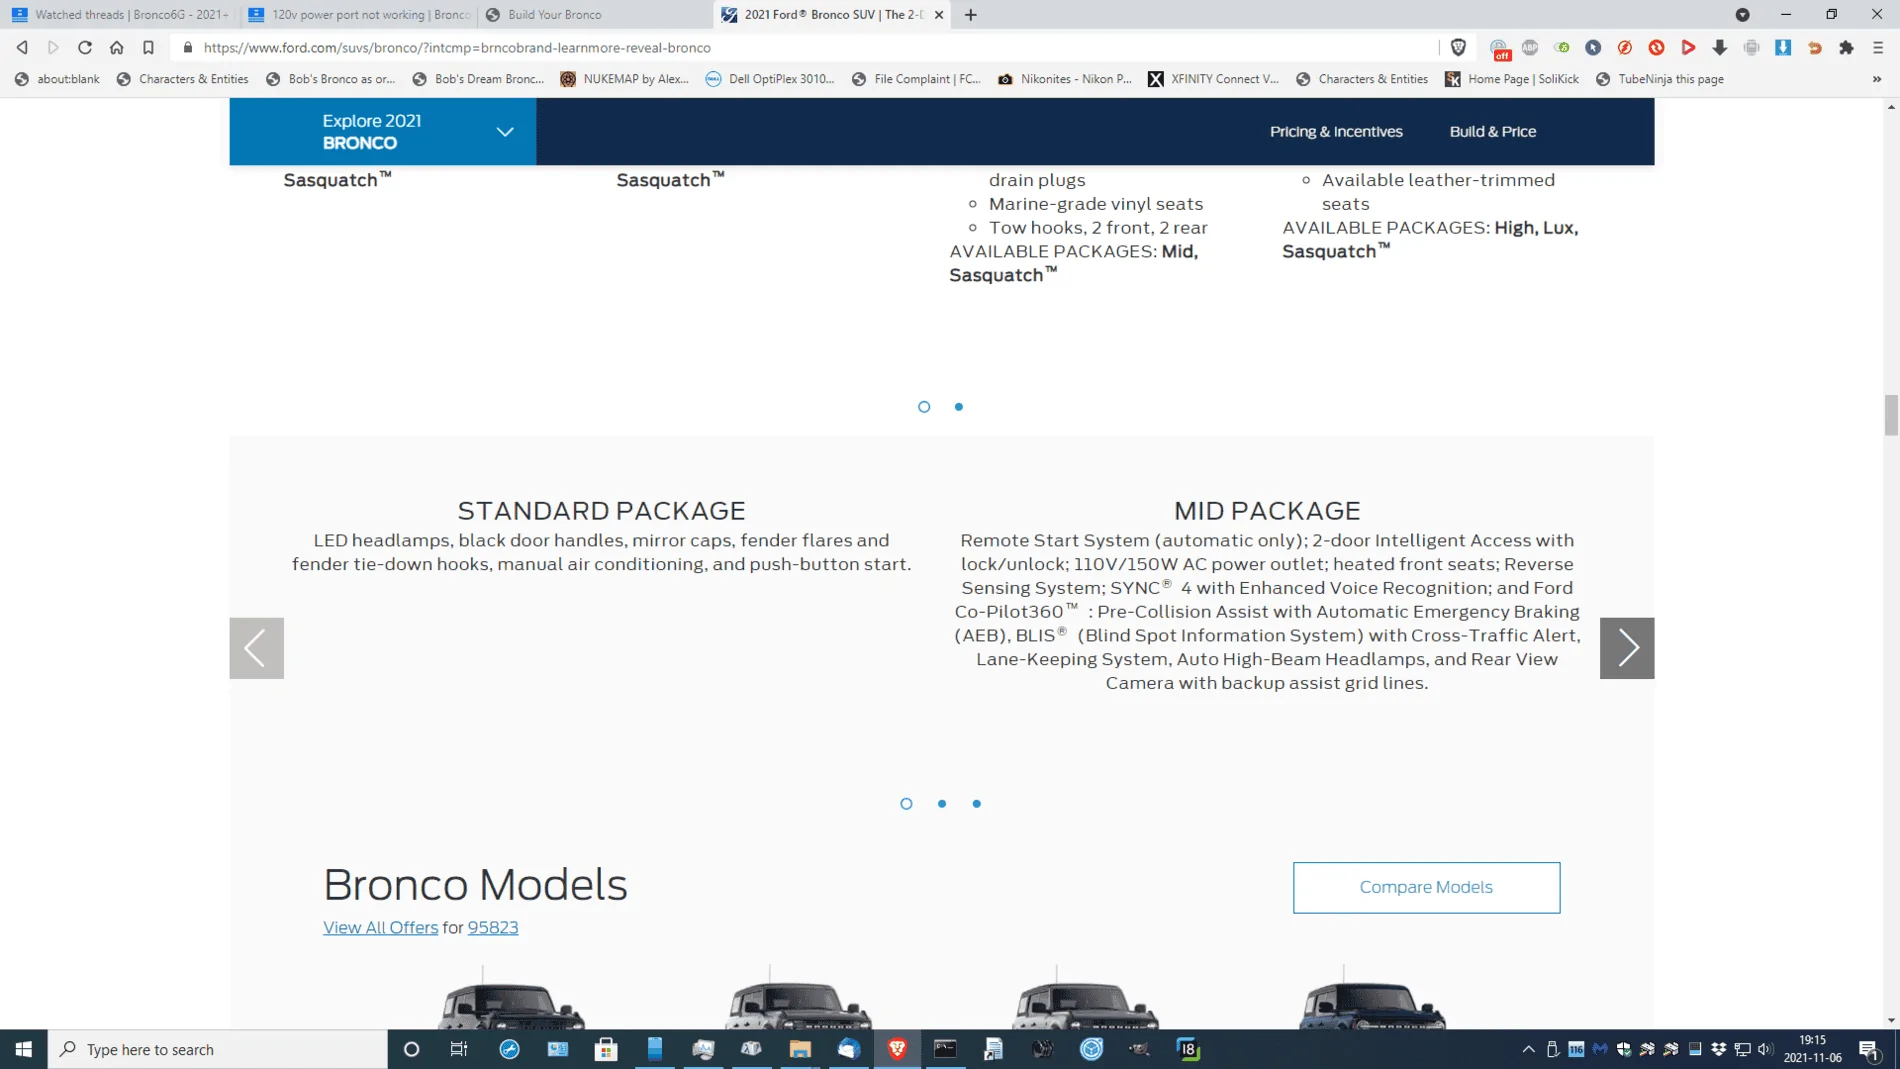Open Windows Security shield tray icon

(1624, 1049)
